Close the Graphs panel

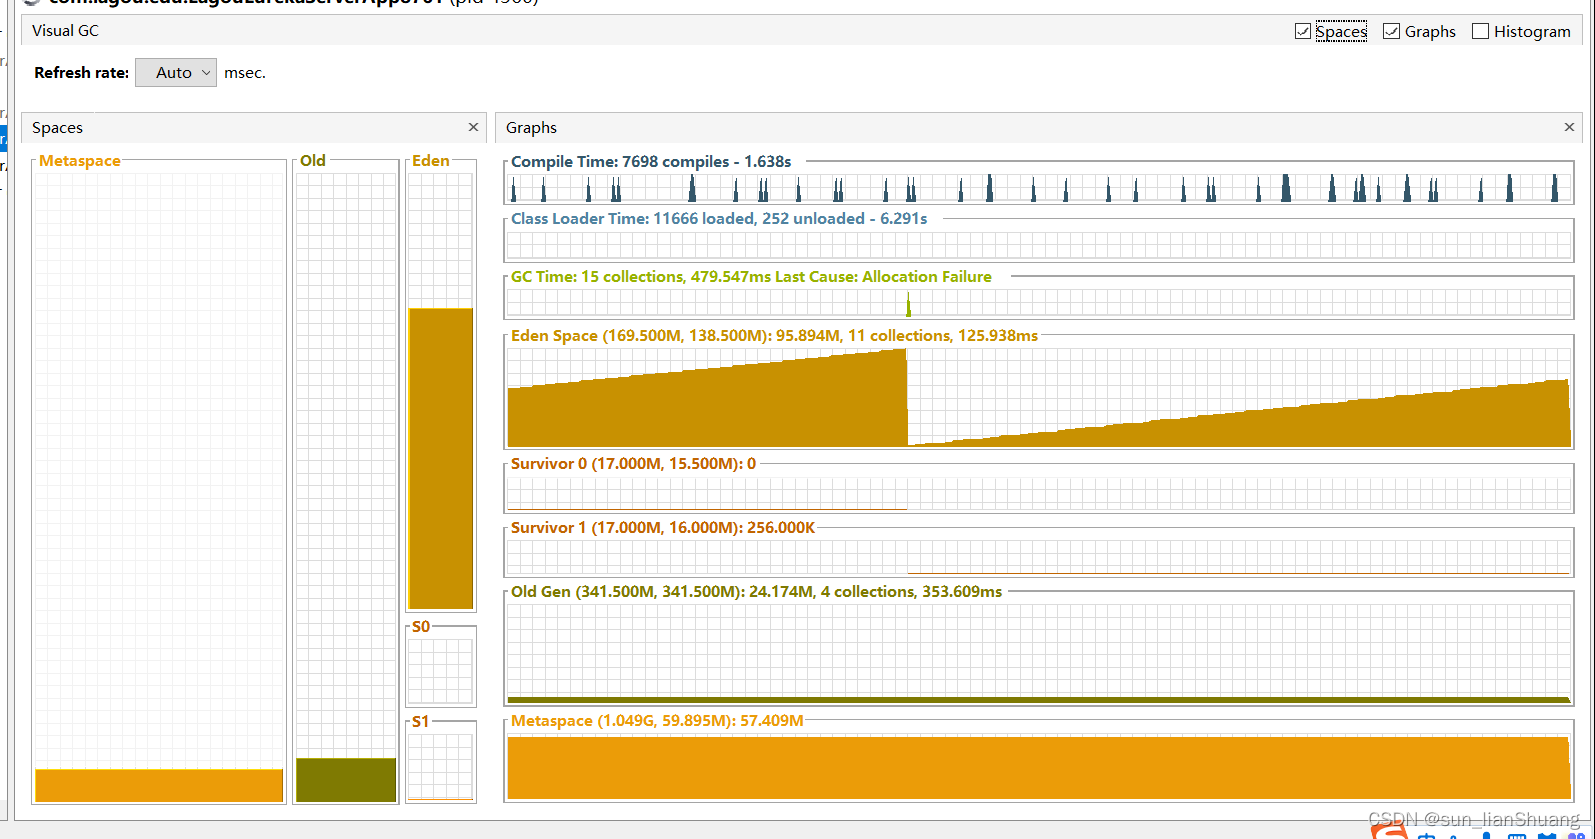pyautogui.click(x=1569, y=127)
